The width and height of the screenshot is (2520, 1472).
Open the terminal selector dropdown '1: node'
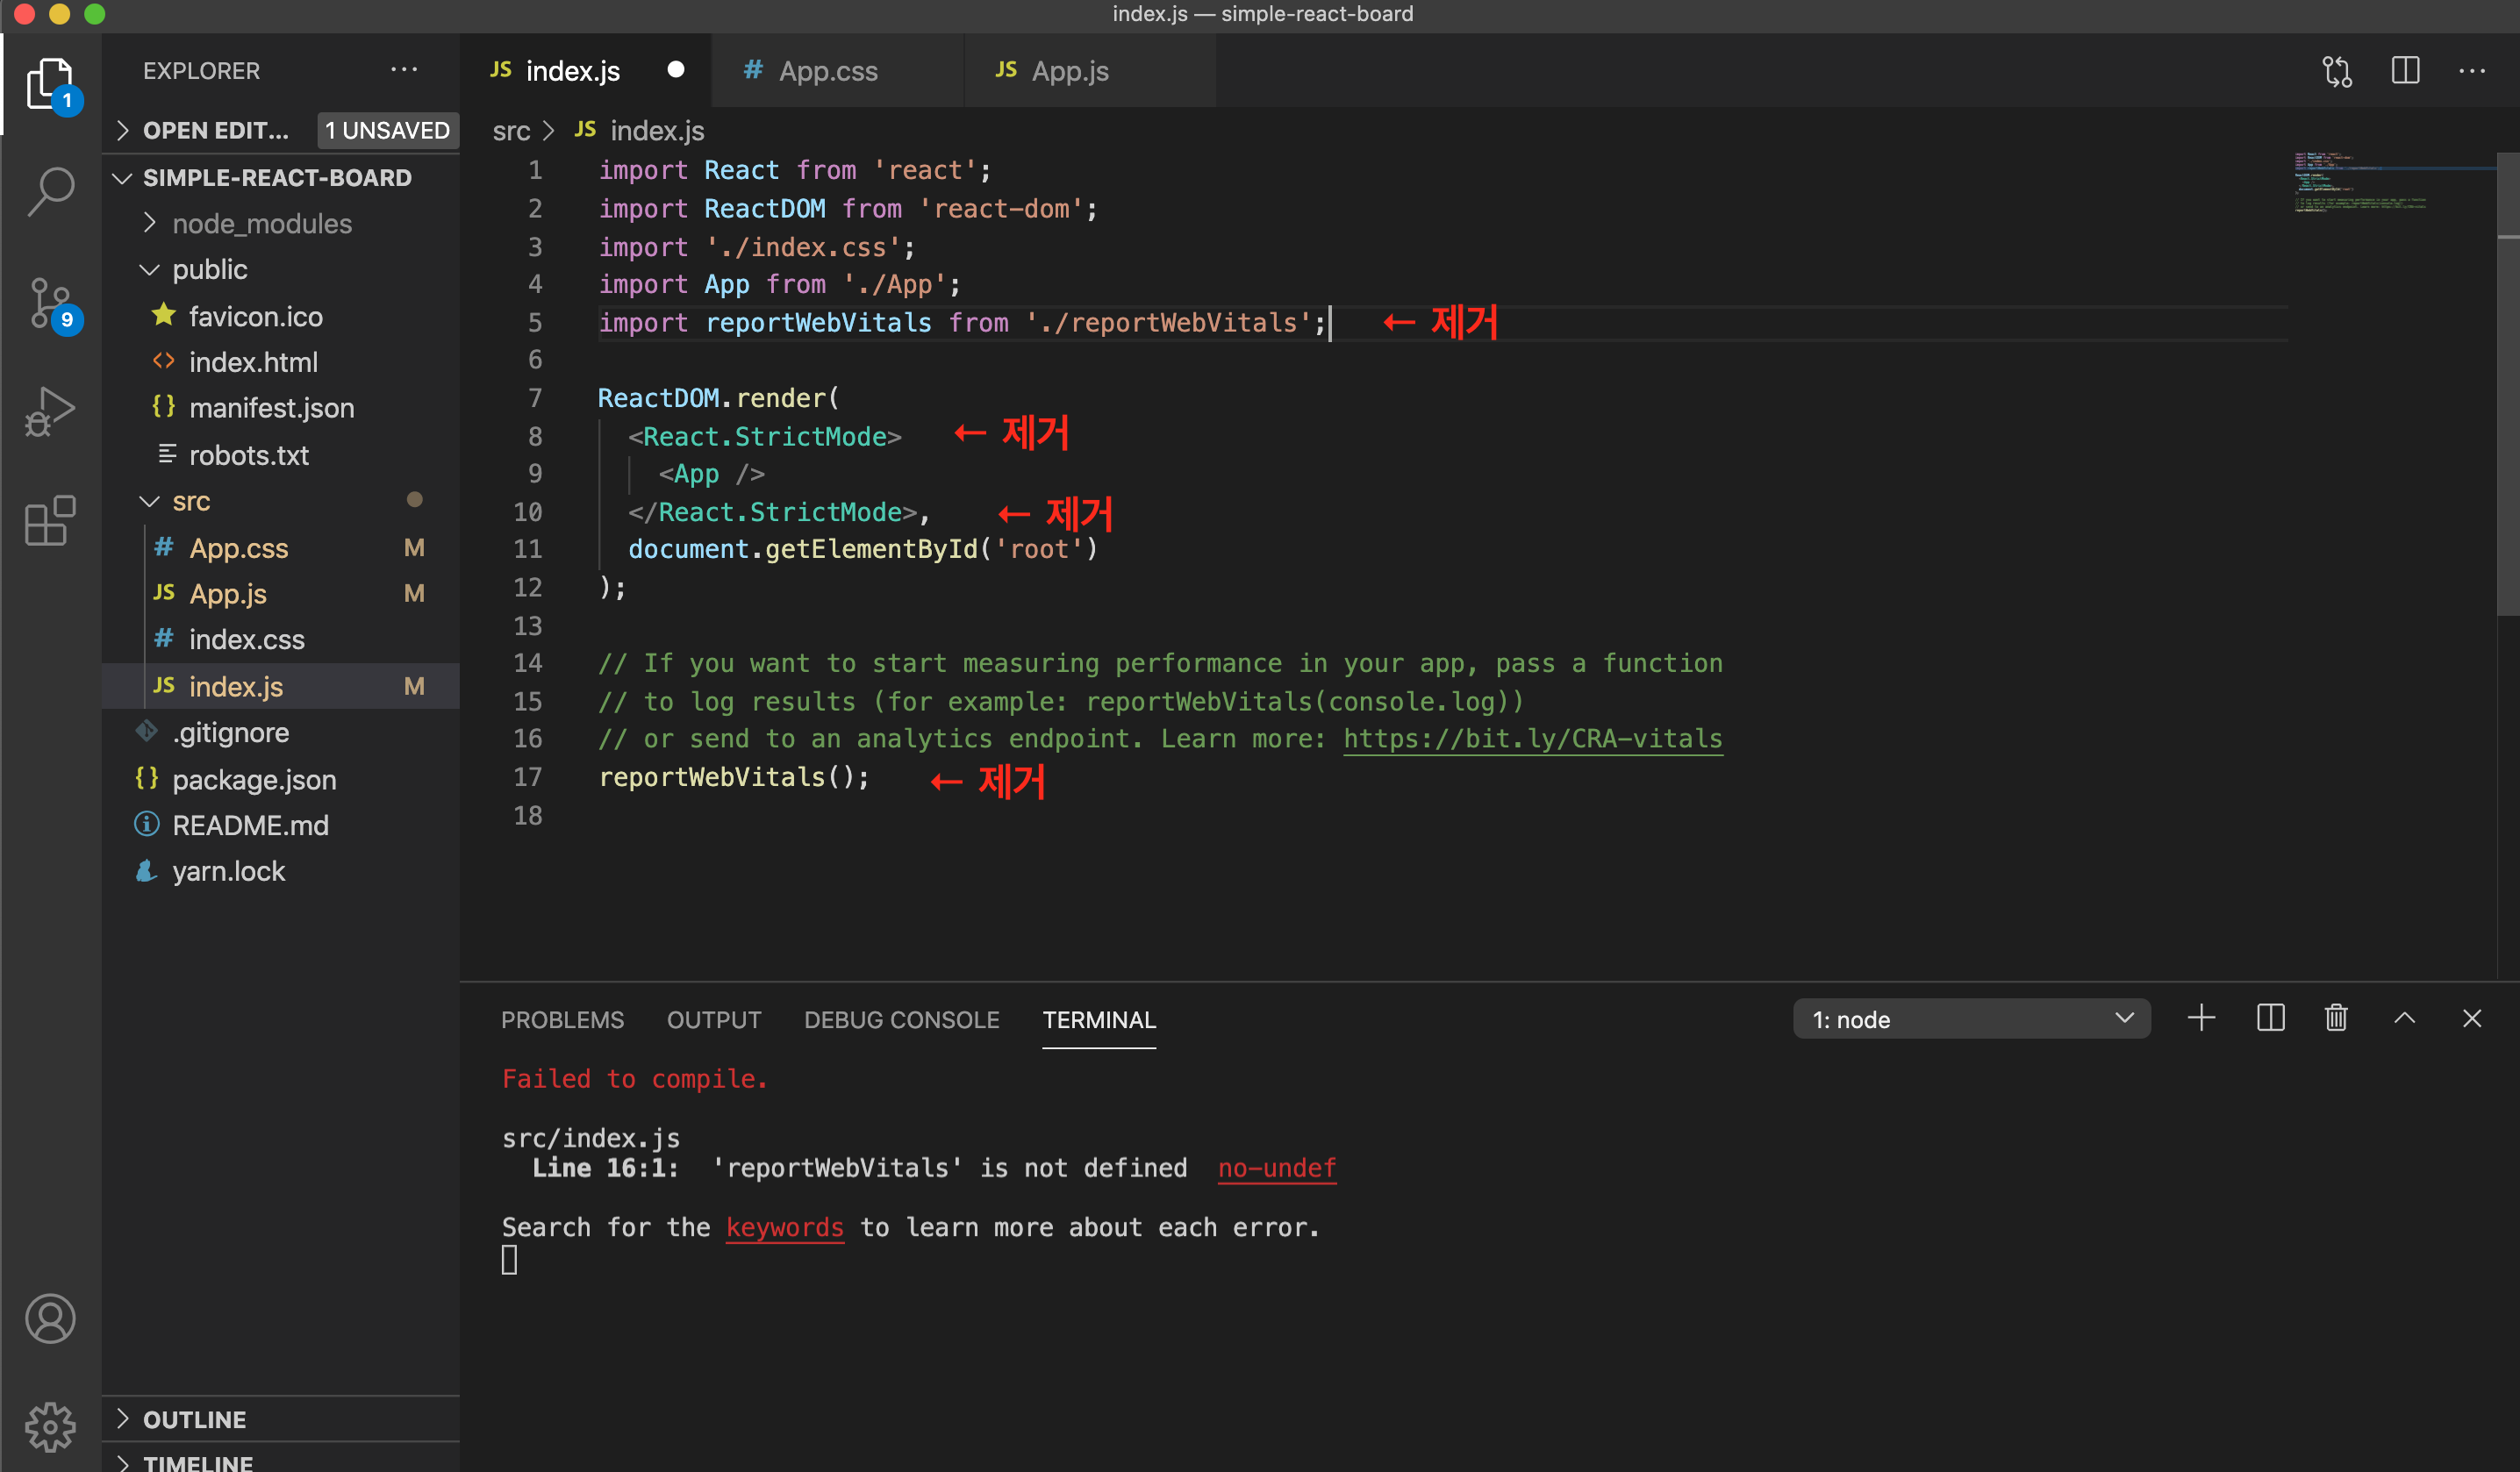pyautogui.click(x=1970, y=1019)
